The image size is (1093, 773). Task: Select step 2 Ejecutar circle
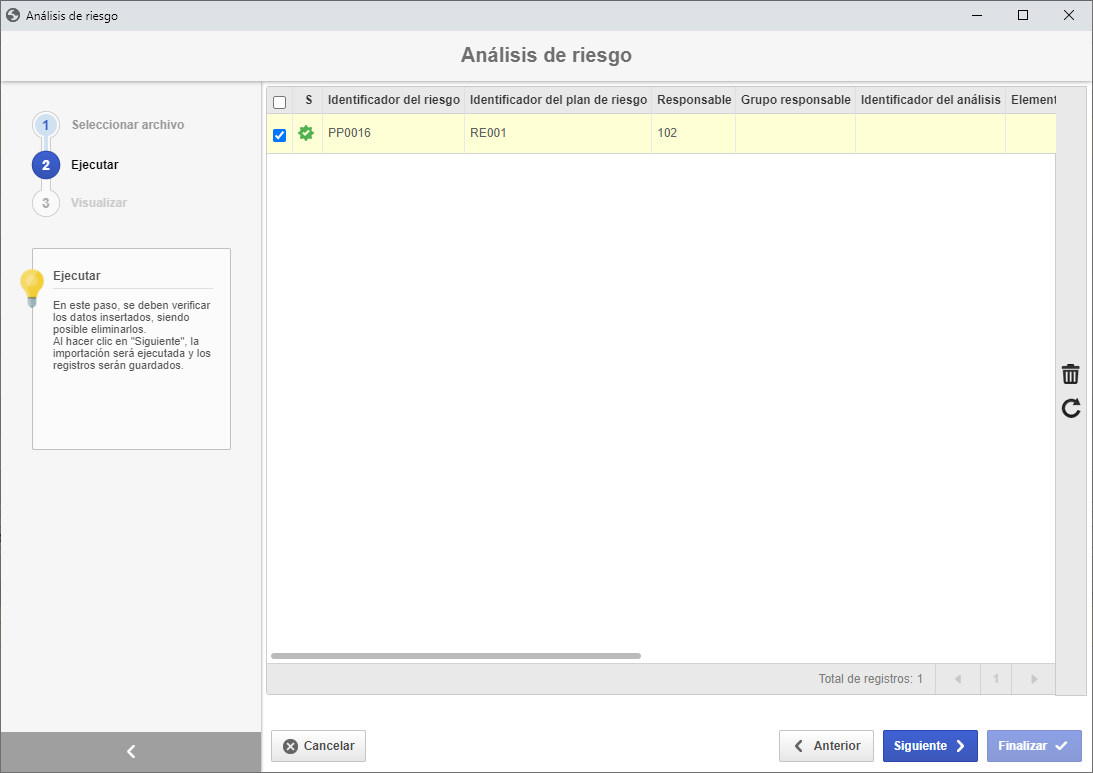(46, 165)
